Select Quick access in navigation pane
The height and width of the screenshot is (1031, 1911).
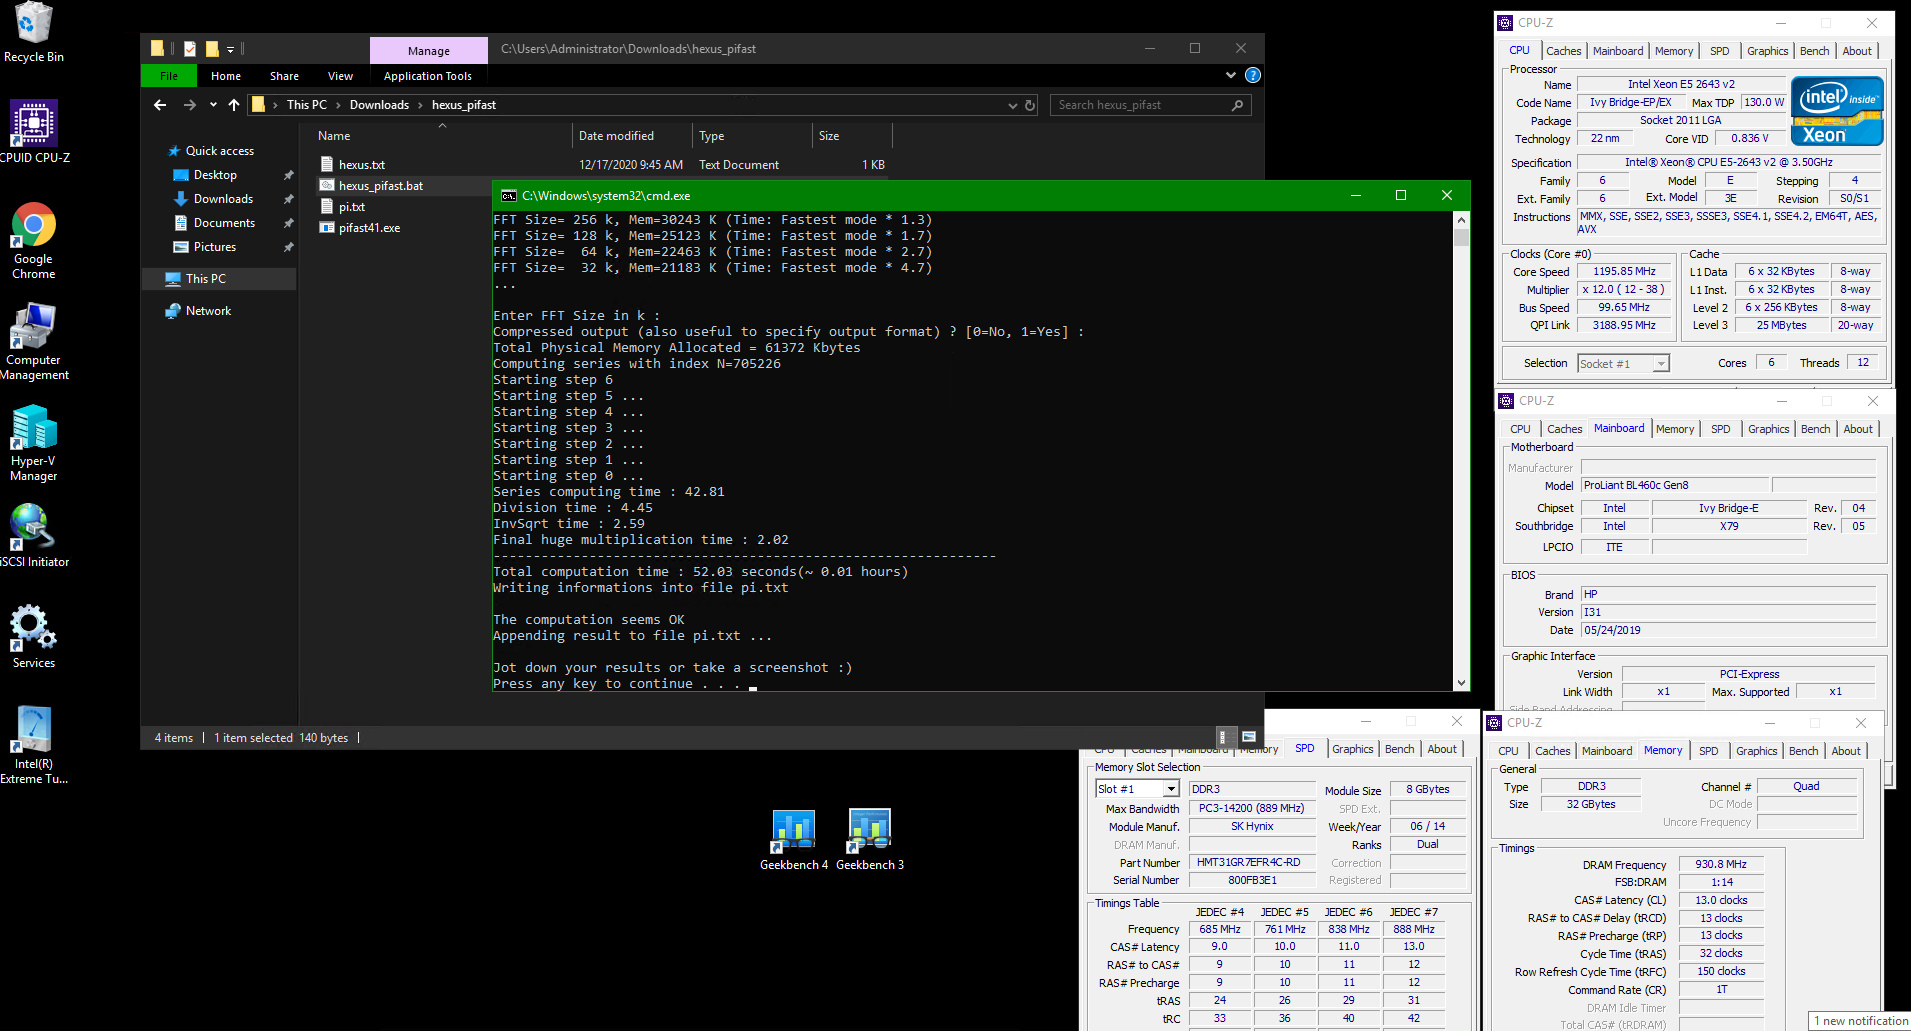click(220, 151)
